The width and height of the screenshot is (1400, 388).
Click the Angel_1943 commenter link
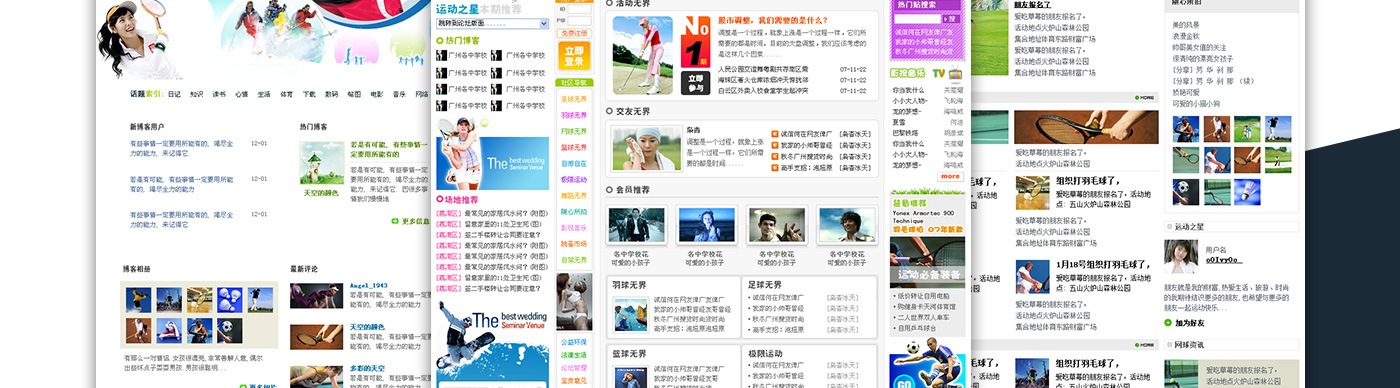click(368, 286)
